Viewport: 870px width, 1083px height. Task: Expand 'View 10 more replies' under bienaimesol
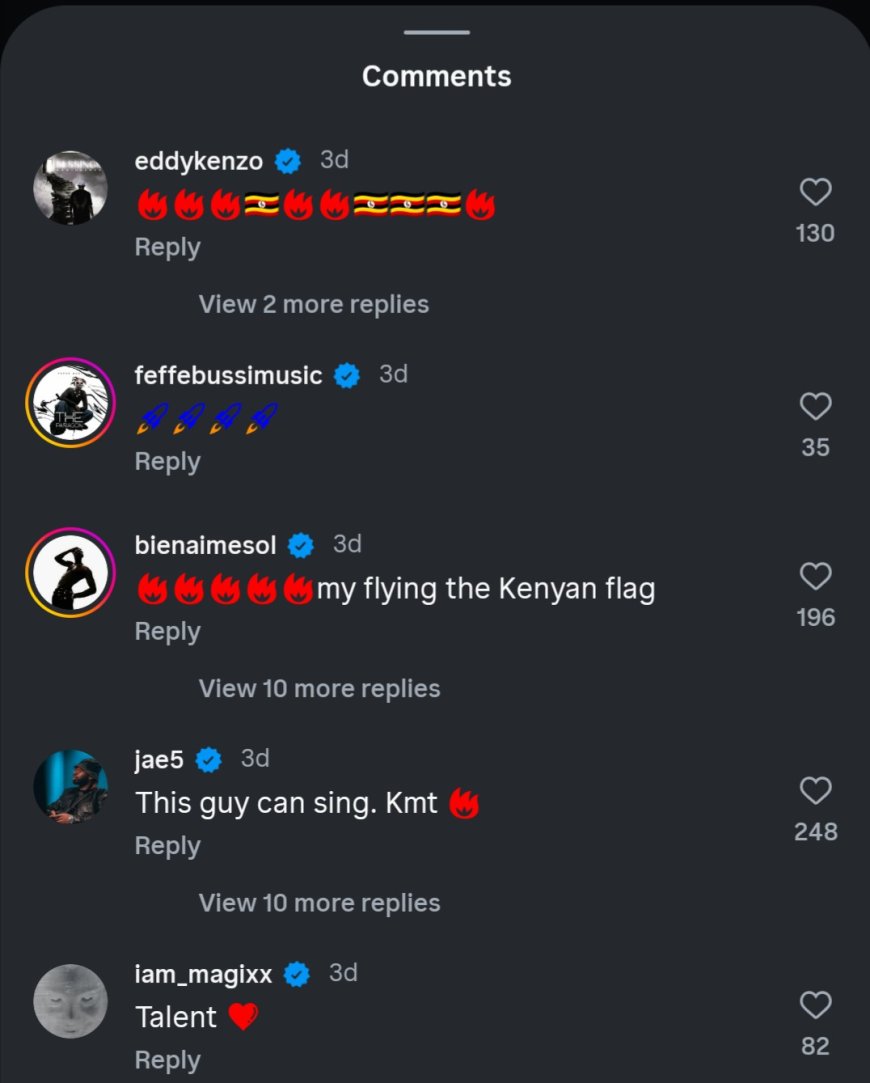click(x=319, y=689)
